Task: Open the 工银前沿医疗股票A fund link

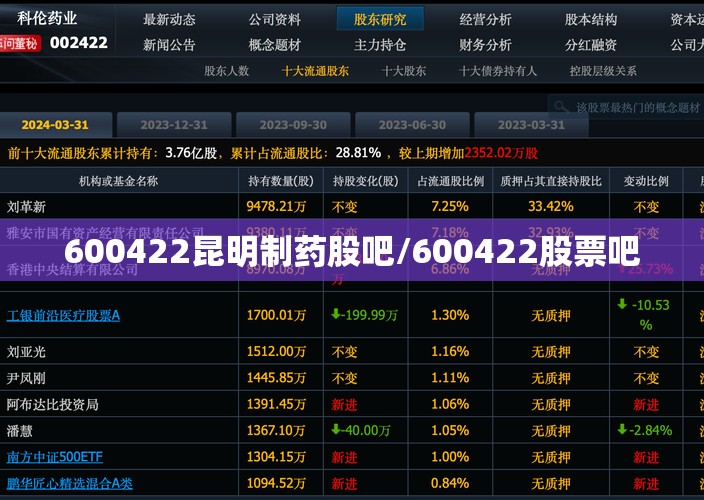Action: click(63, 316)
